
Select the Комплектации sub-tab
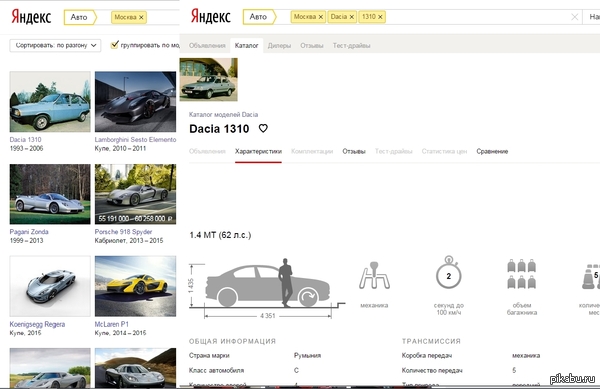click(312, 151)
